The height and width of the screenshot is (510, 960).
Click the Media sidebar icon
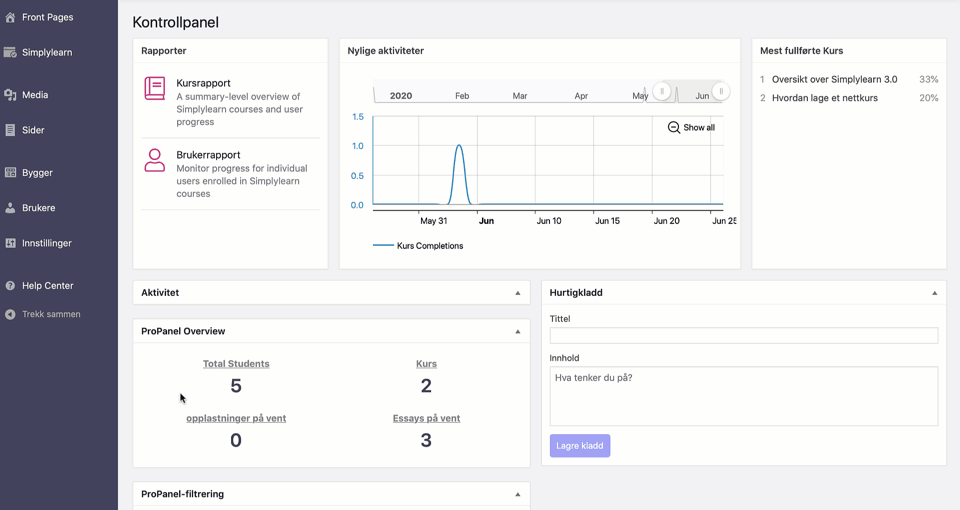click(x=10, y=95)
